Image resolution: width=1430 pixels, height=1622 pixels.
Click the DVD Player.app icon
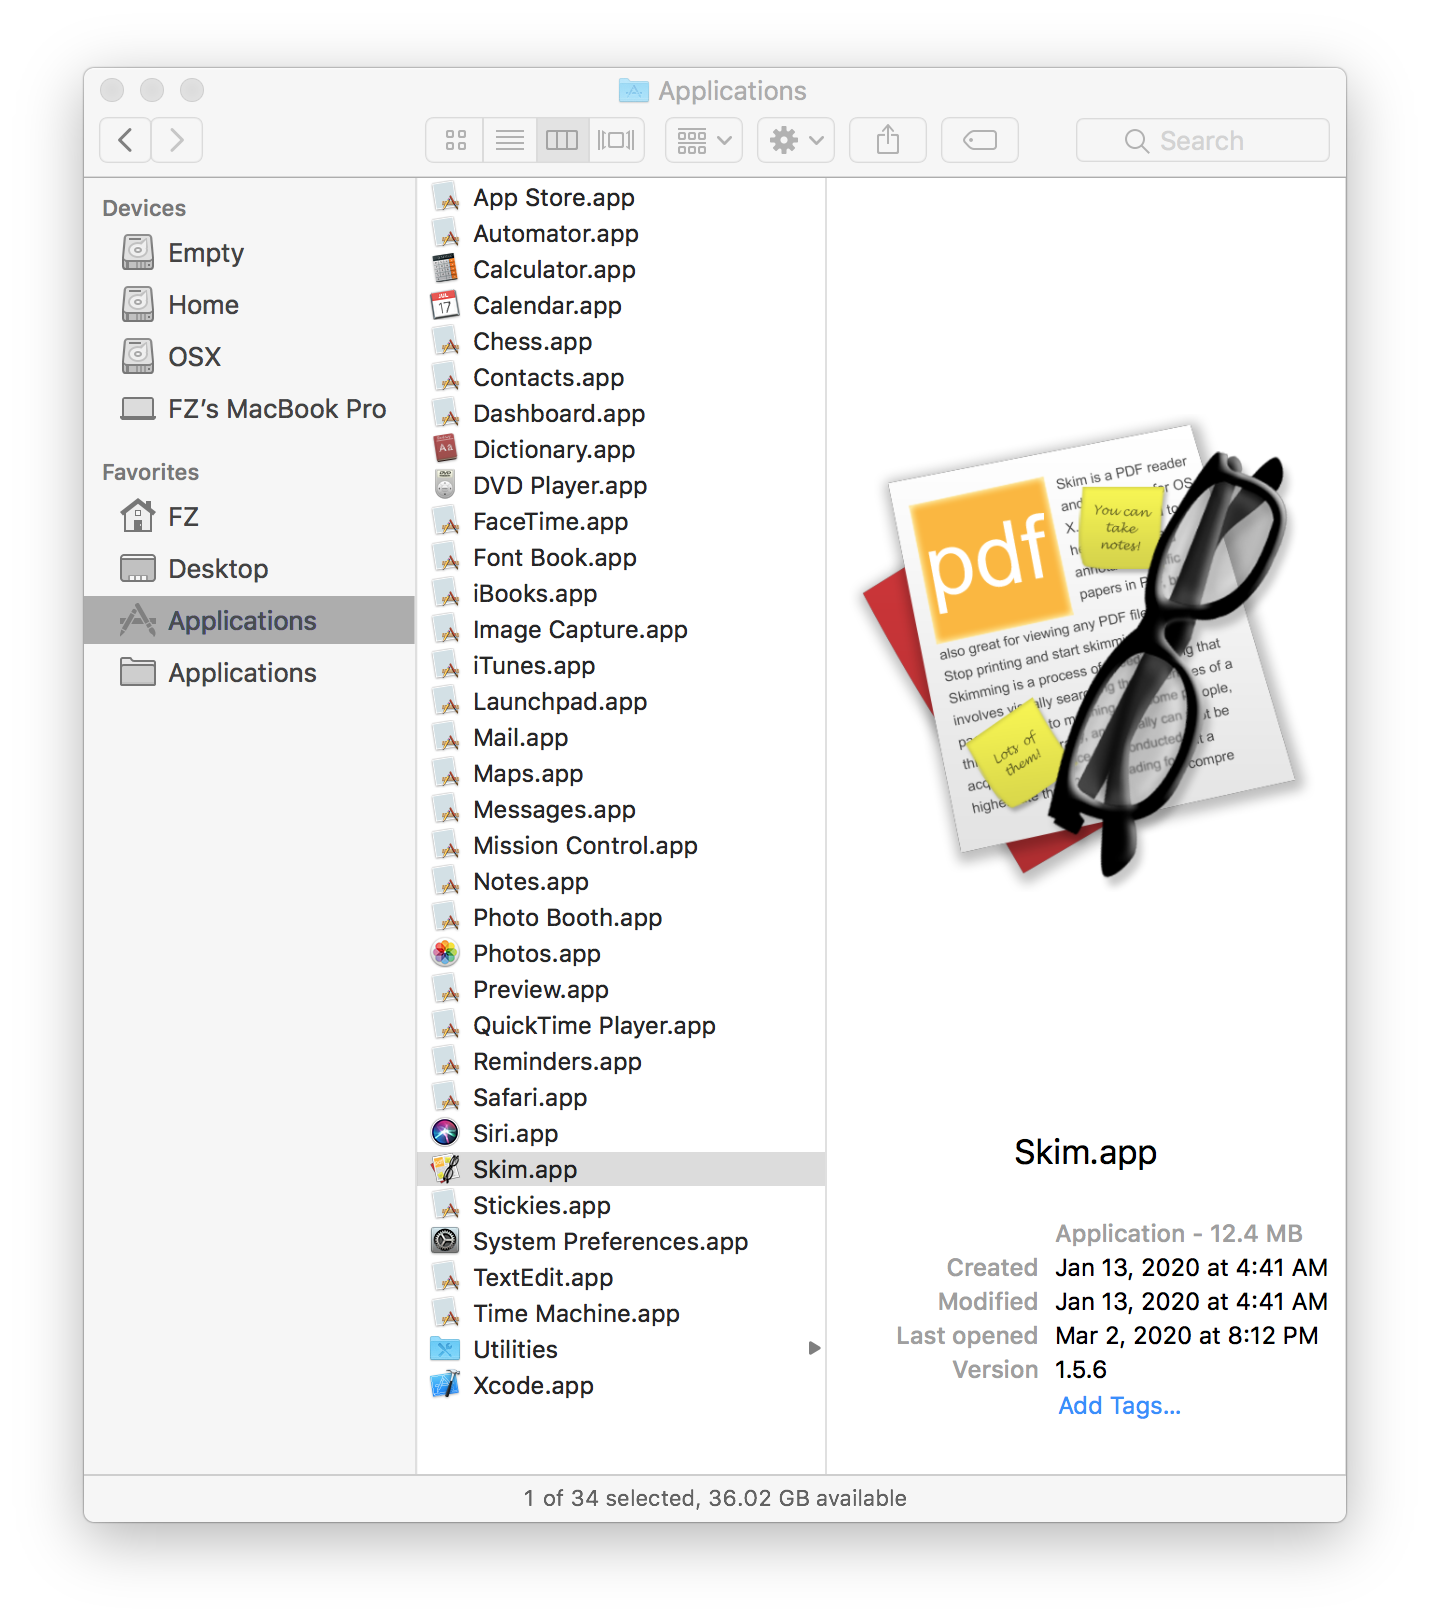click(445, 485)
